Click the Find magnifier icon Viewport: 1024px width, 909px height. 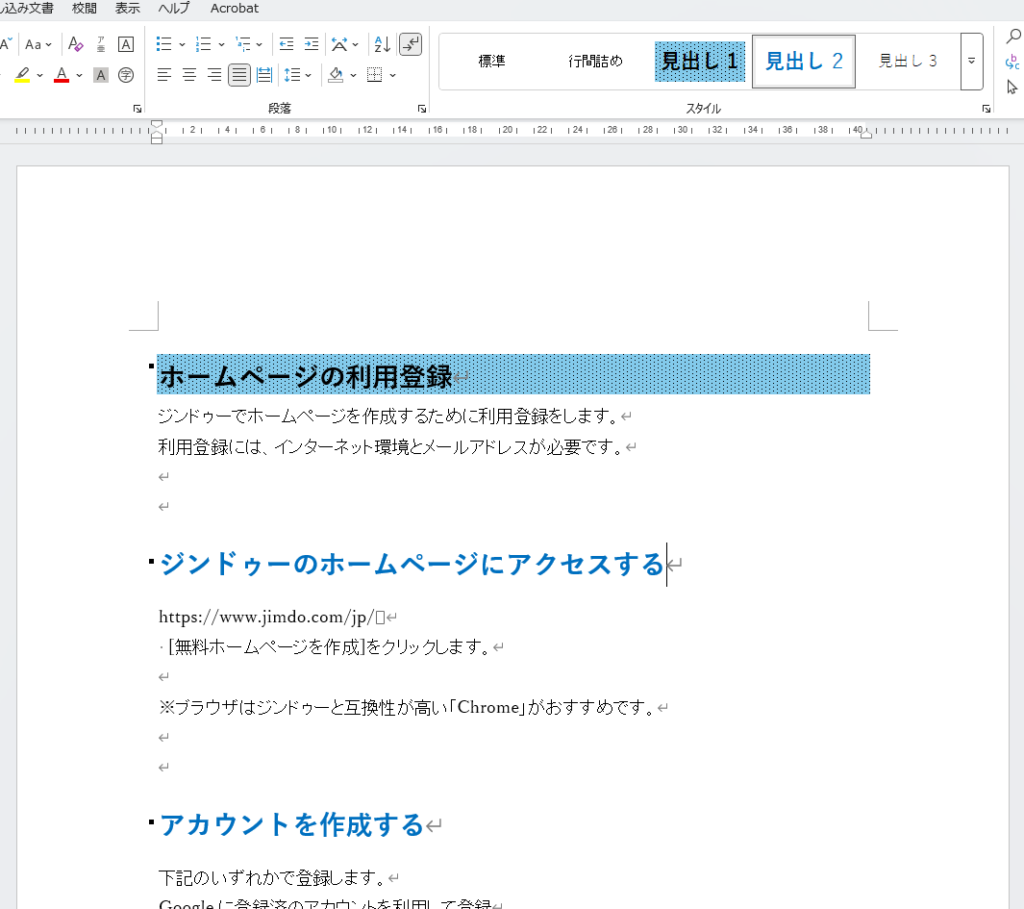1012,38
